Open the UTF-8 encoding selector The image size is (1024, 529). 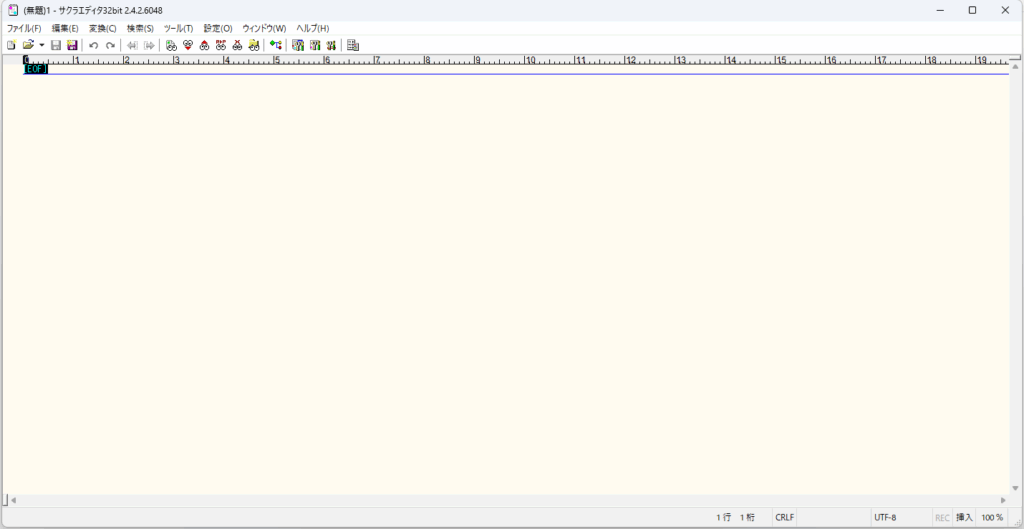point(885,517)
